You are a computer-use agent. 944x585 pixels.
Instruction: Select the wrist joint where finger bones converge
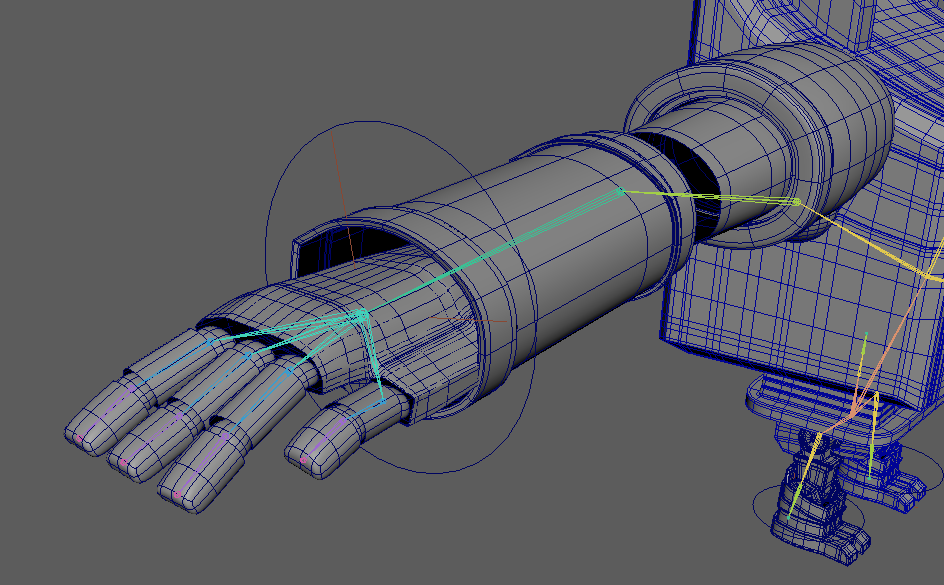coord(362,314)
